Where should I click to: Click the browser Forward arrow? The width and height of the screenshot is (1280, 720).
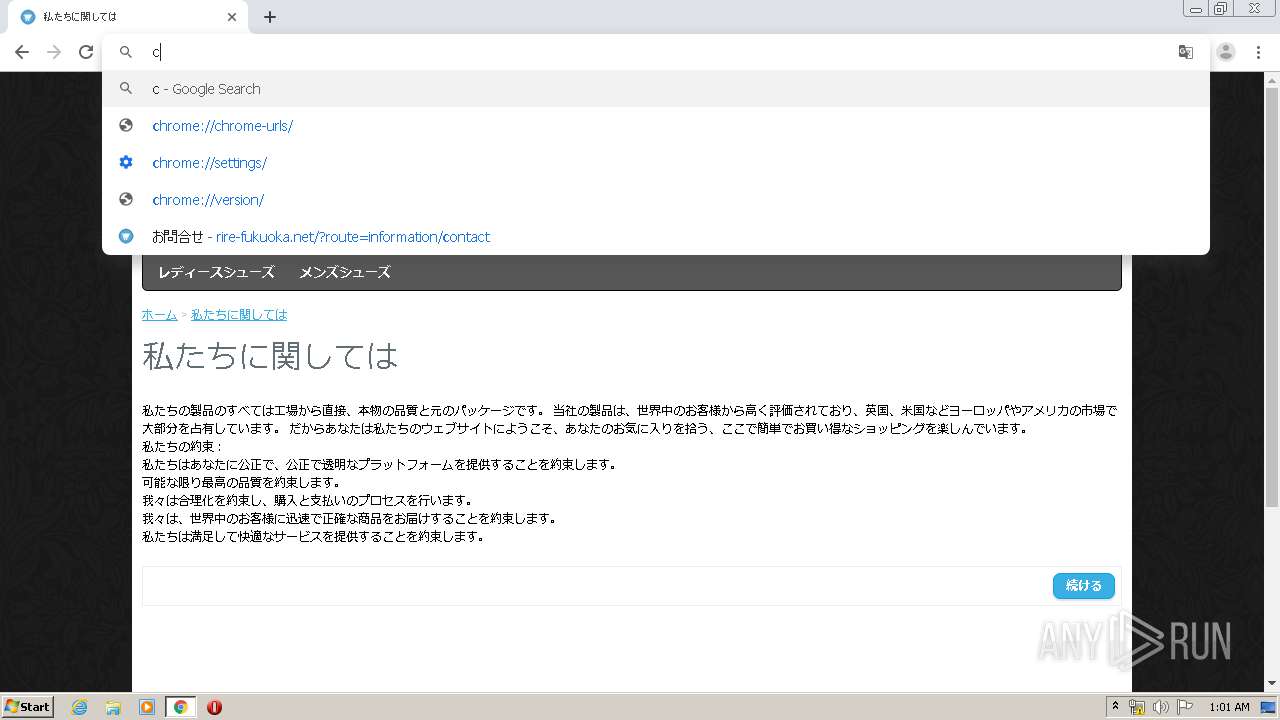tap(54, 52)
